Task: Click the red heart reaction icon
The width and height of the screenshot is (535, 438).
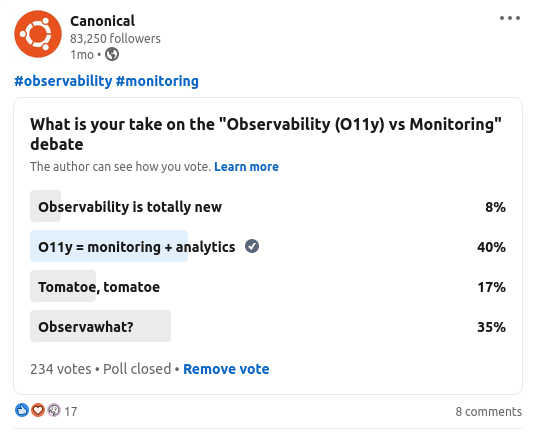Action: (x=38, y=410)
